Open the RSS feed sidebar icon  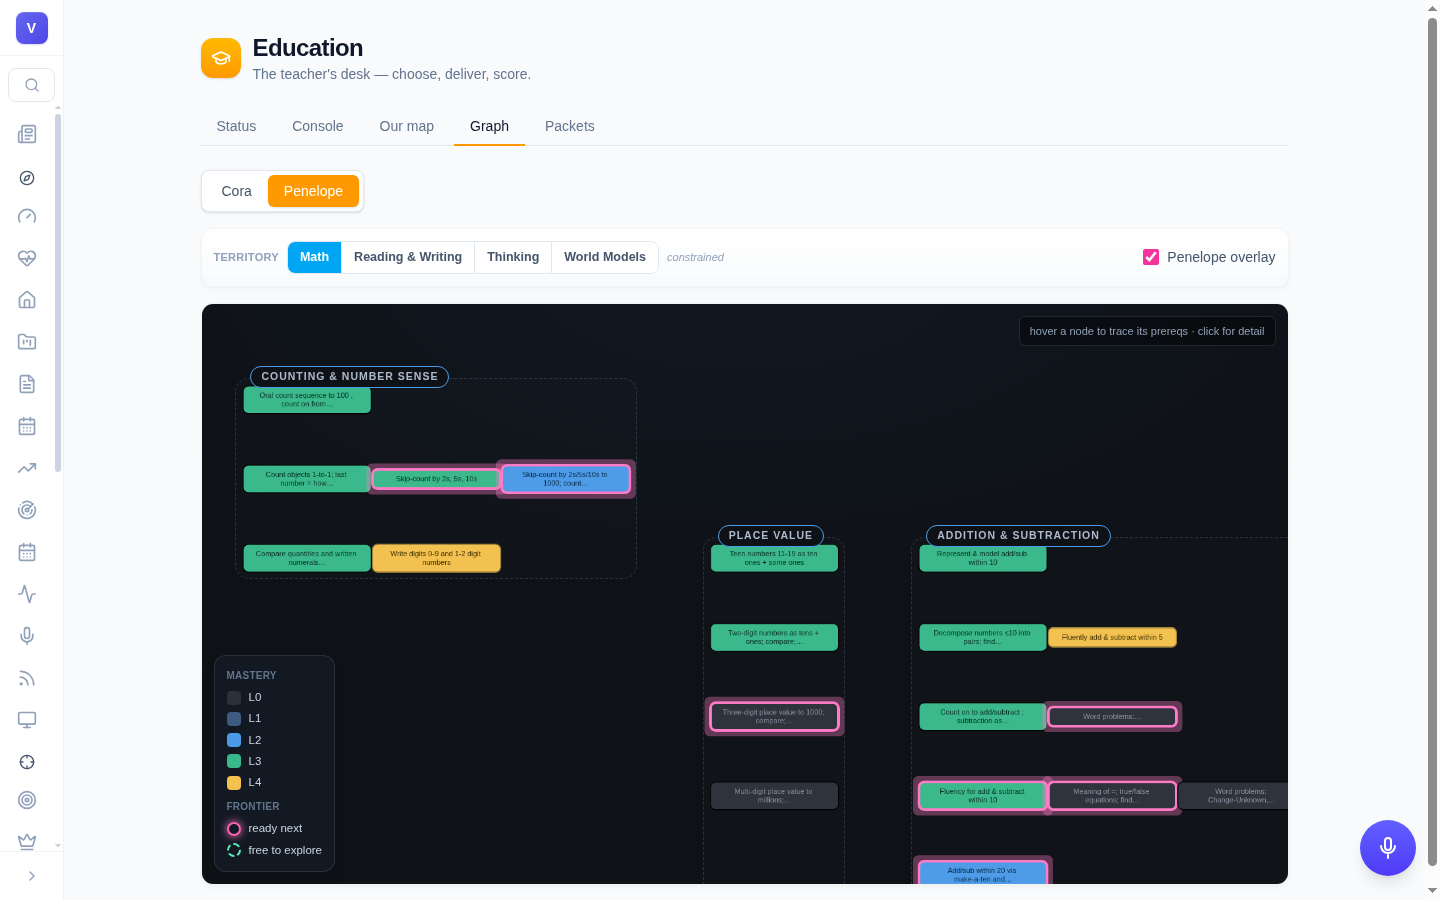(x=27, y=678)
